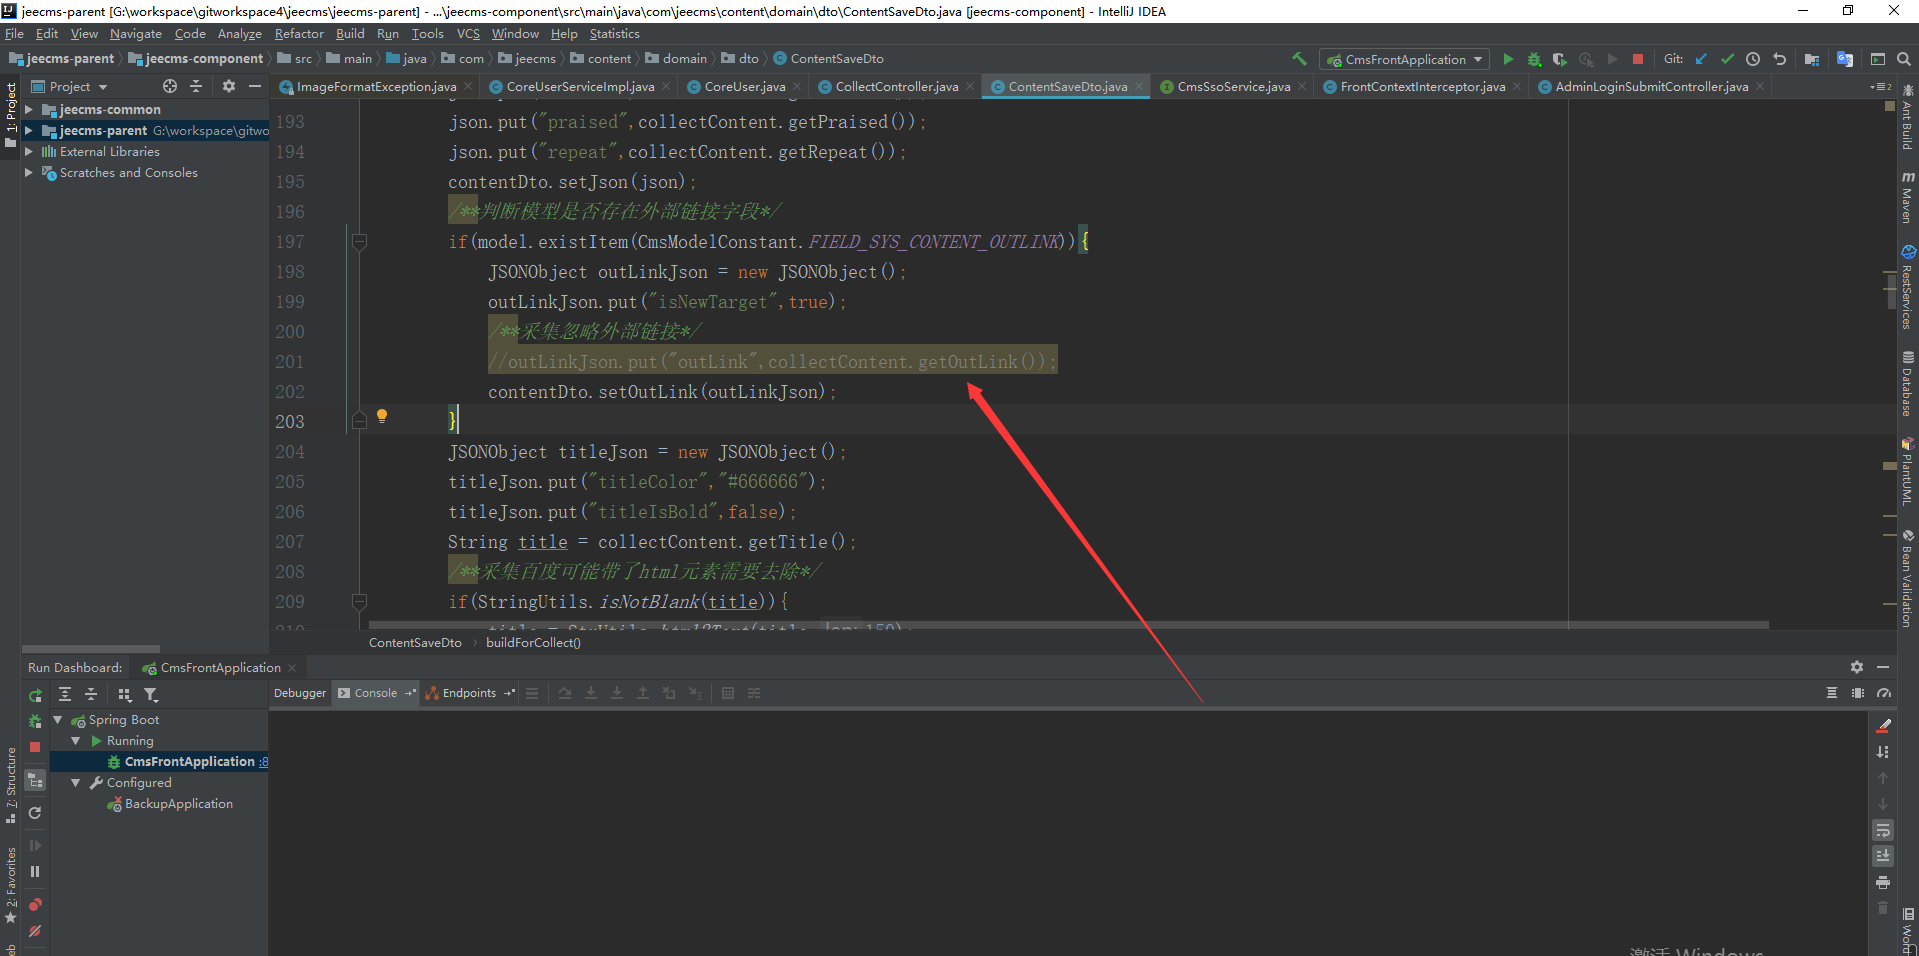
Task: Expand the jeecms-common project folder
Action: [x=29, y=110]
